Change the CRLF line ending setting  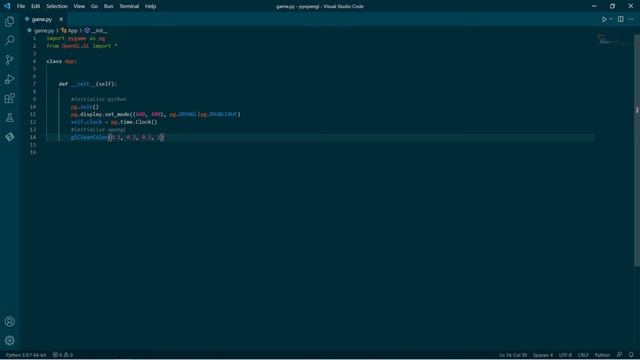pos(583,355)
